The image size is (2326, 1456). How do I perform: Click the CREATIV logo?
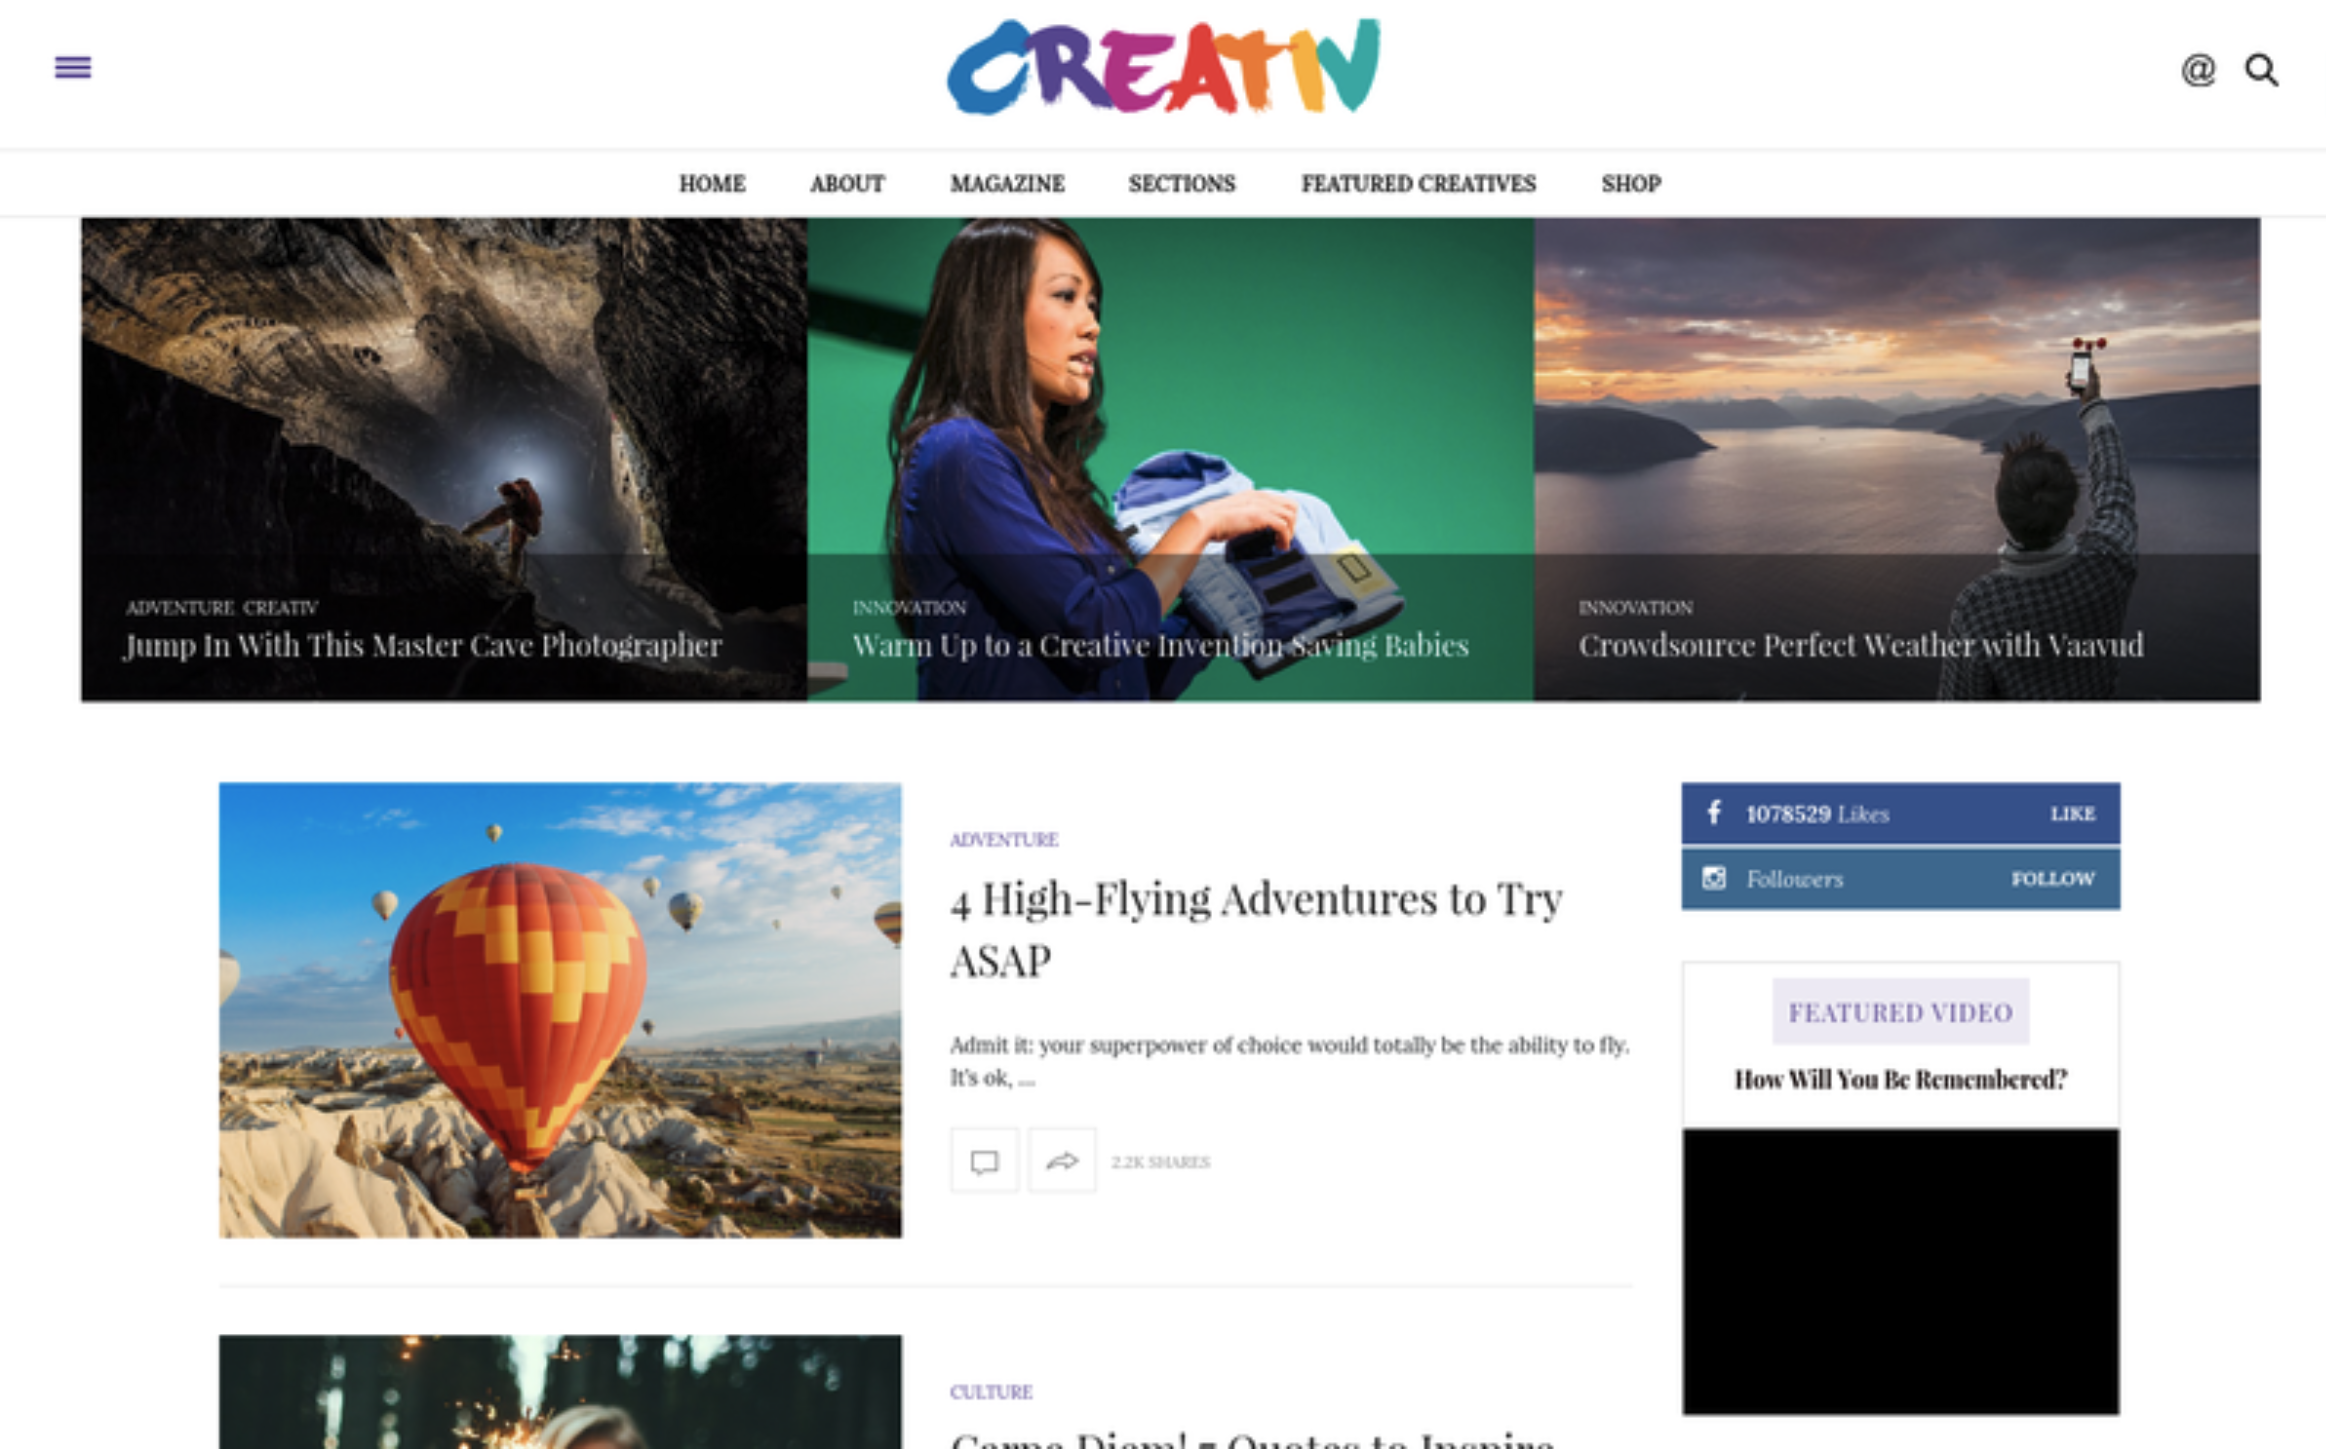pyautogui.click(x=1163, y=67)
